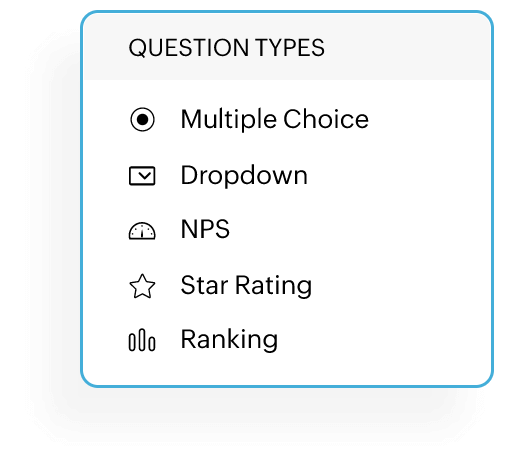Click the Multiple Choice radio icon
Image resolution: width=510 pixels, height=474 pixels.
point(142,119)
